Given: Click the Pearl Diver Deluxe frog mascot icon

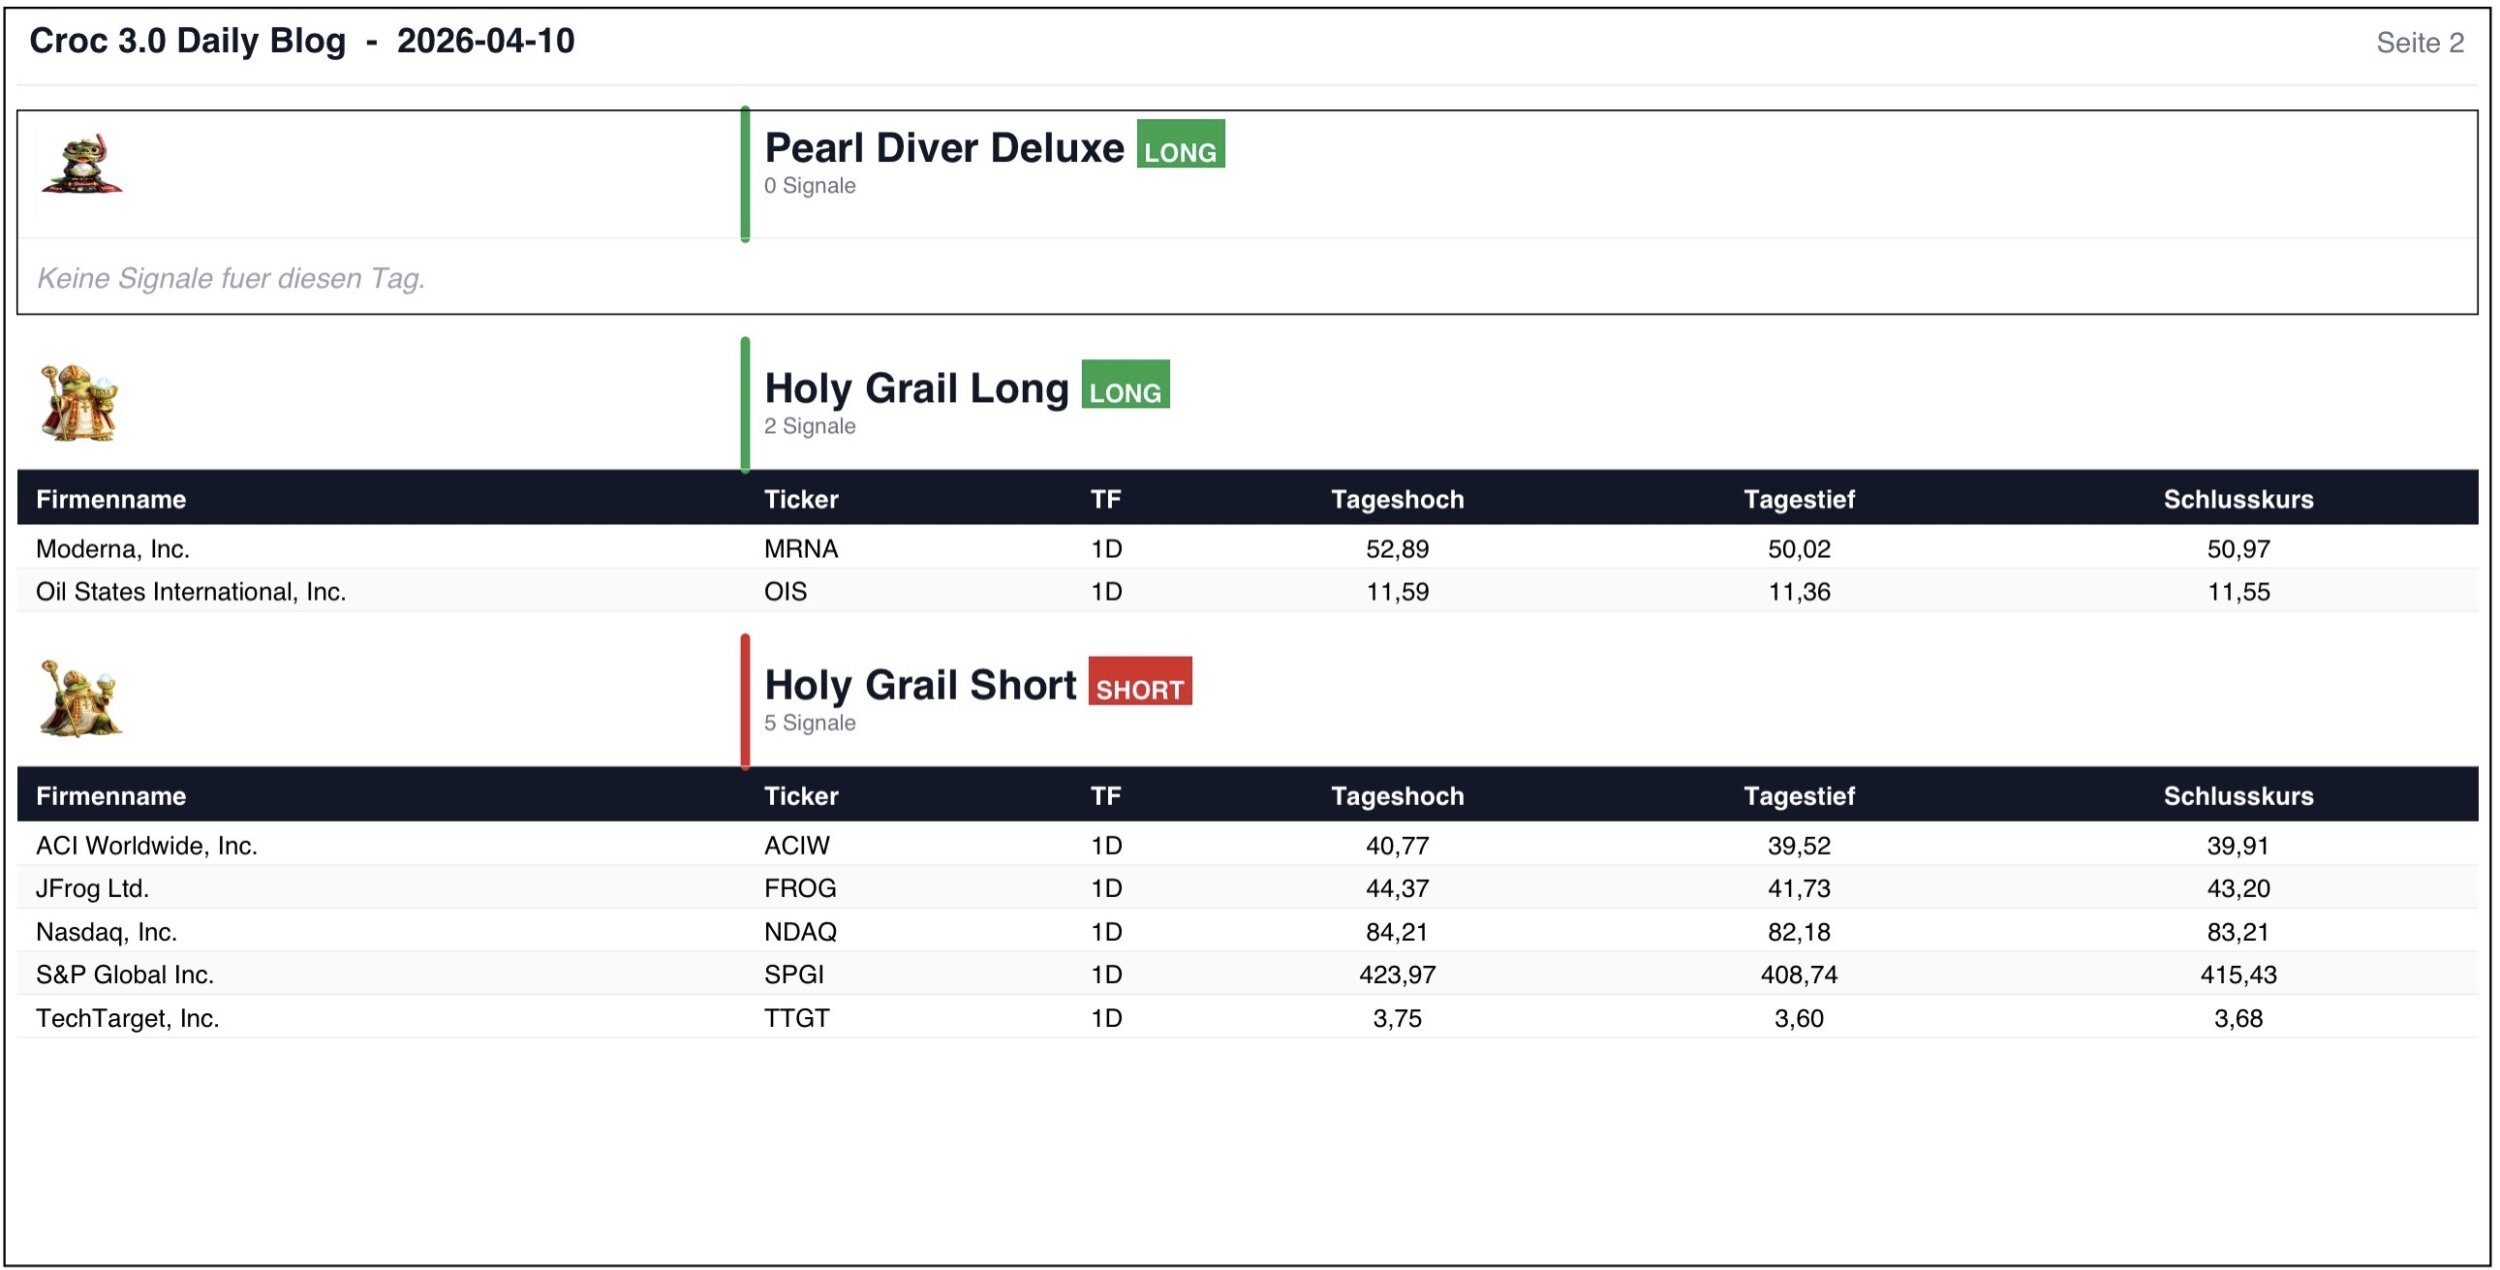Looking at the screenshot, I should click(81, 165).
